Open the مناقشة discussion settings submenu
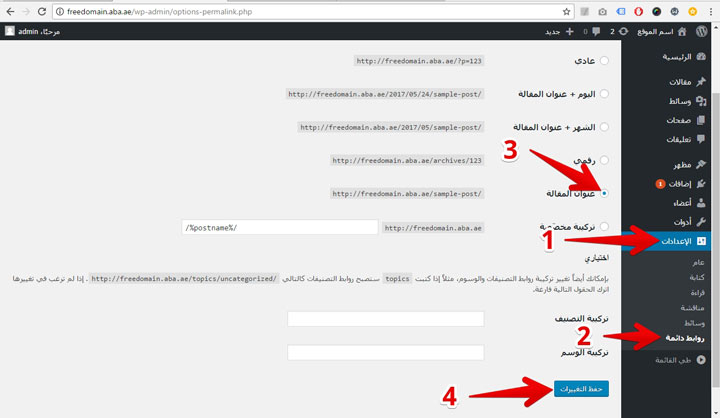 692,308
